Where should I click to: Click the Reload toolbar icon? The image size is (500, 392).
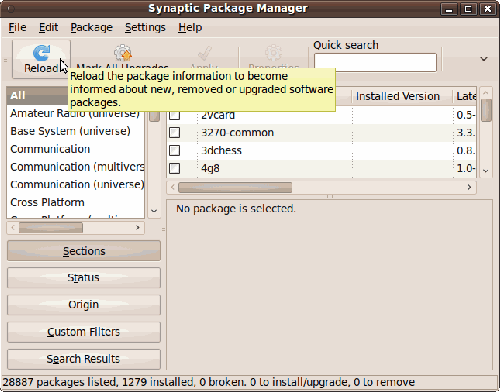point(42,53)
